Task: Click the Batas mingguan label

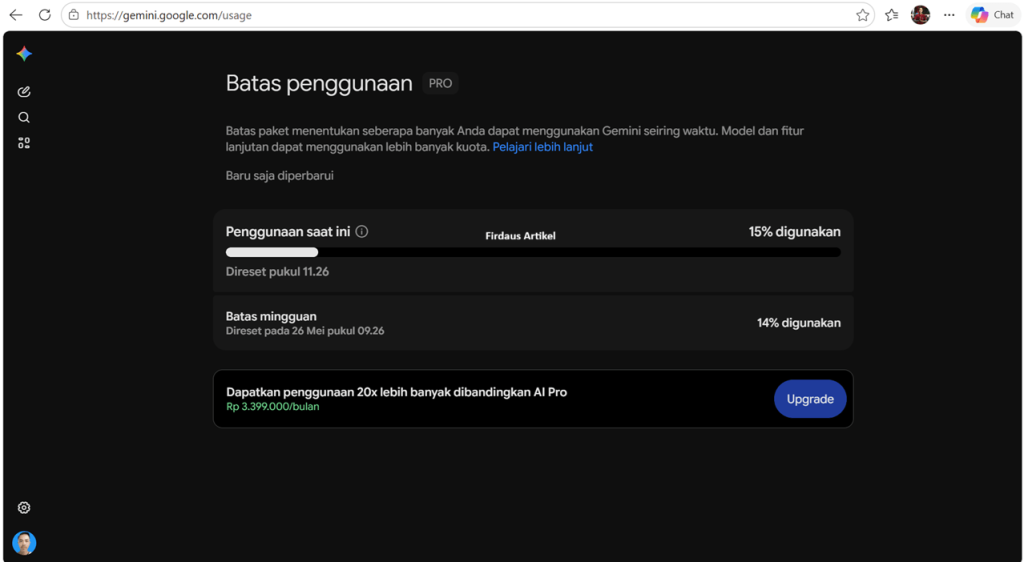Action: point(271,316)
